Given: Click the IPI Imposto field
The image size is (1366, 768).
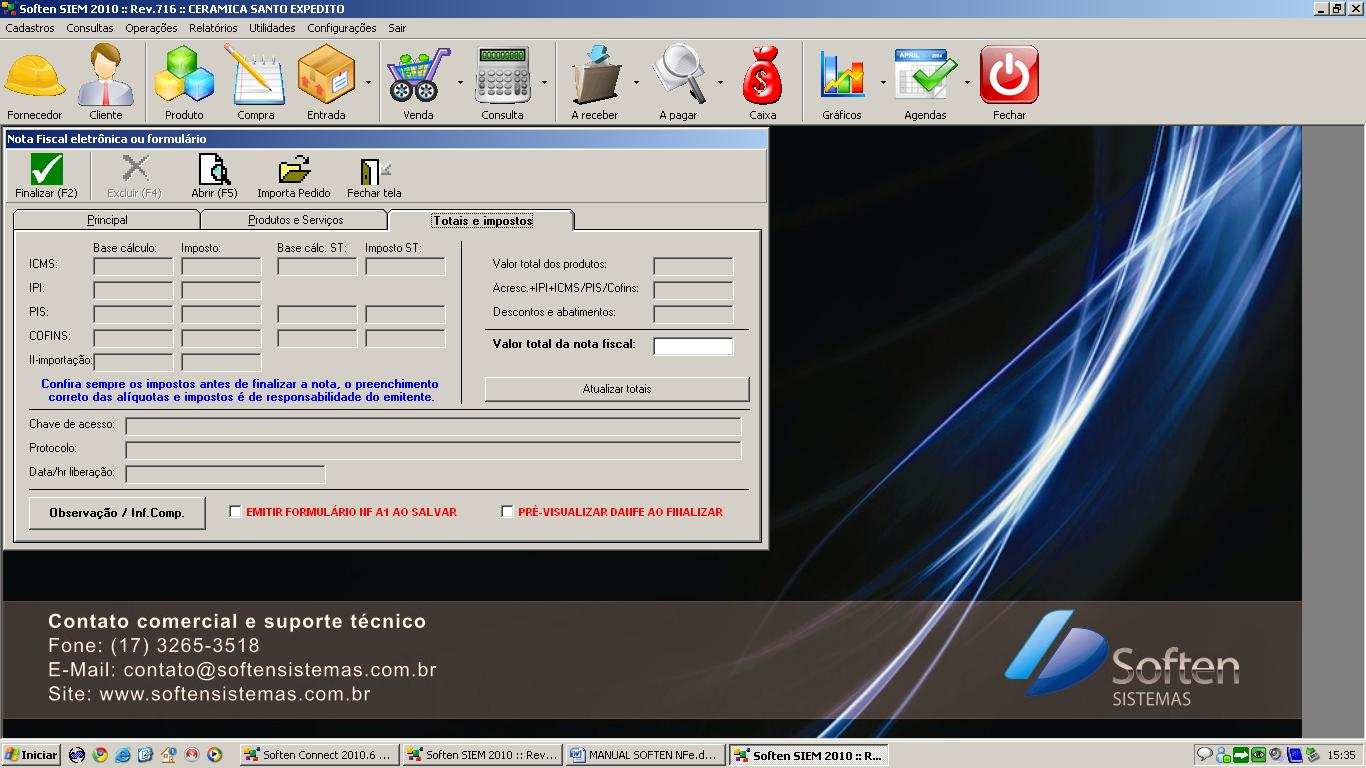Looking at the screenshot, I should tap(221, 290).
